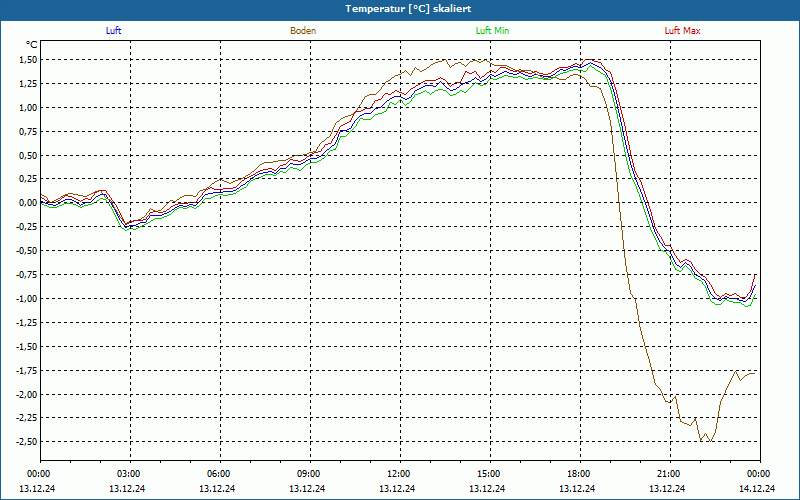Click the Luft Max curve endpoint near midnight
The image size is (800, 500).
click(x=755, y=274)
